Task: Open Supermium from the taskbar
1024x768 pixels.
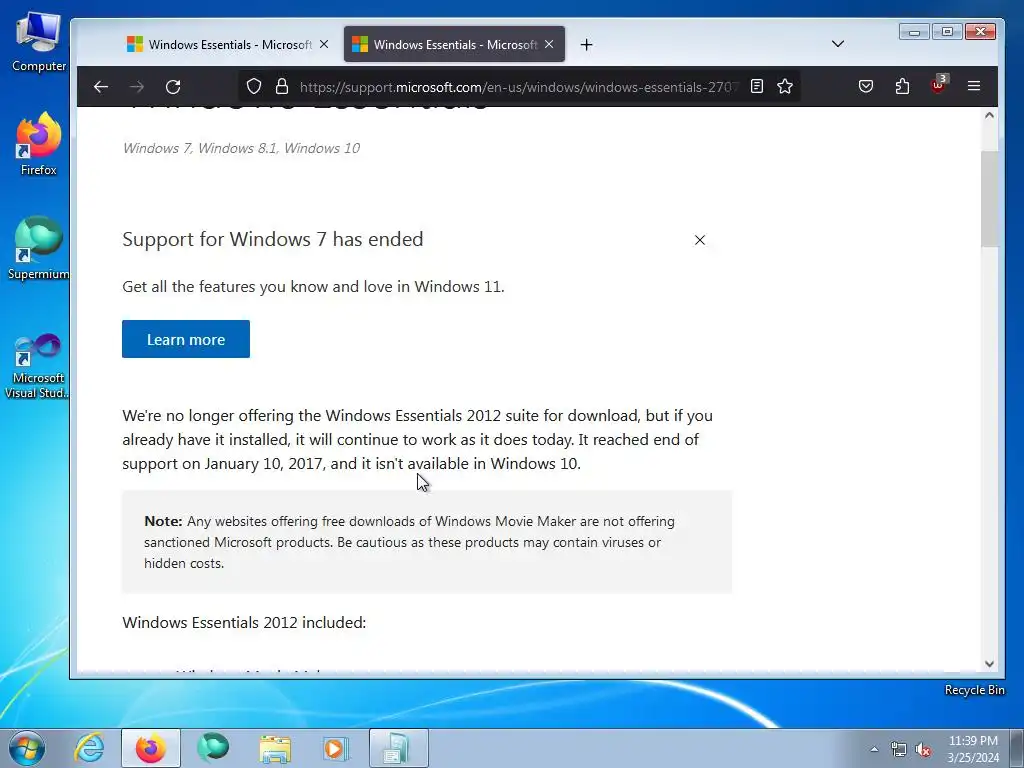Action: pyautogui.click(x=213, y=748)
